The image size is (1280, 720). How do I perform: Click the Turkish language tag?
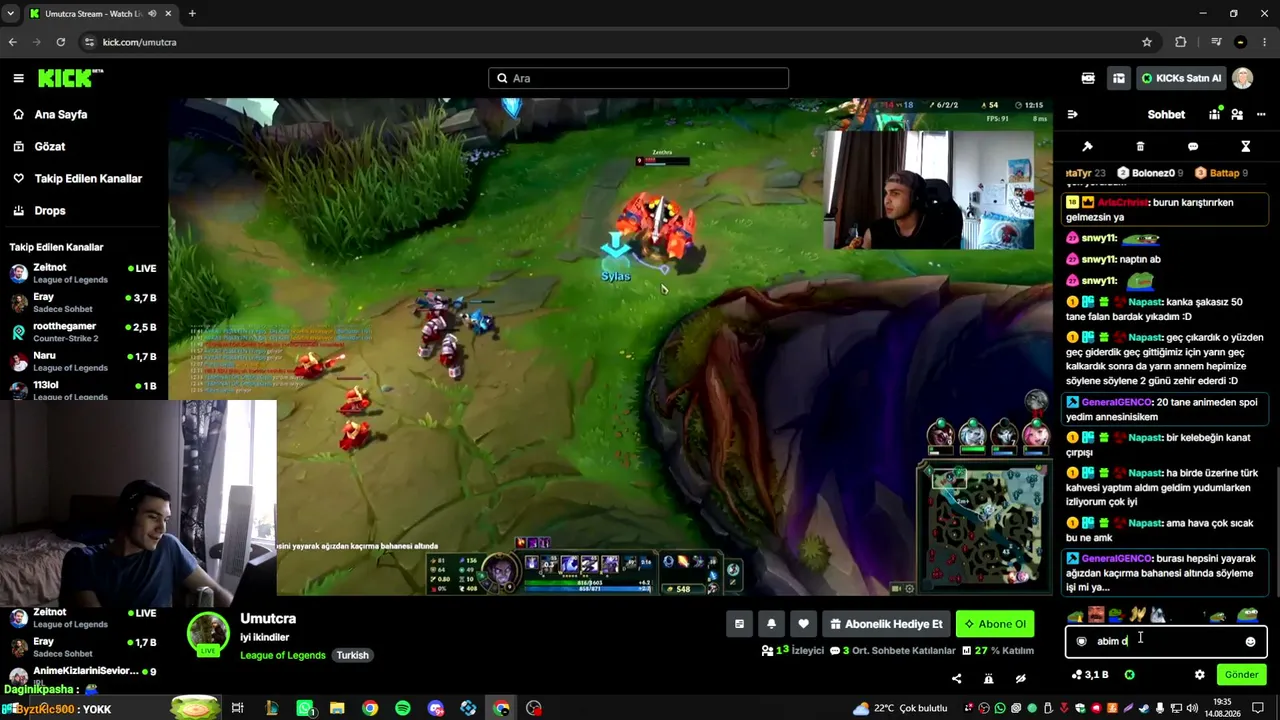coord(352,655)
